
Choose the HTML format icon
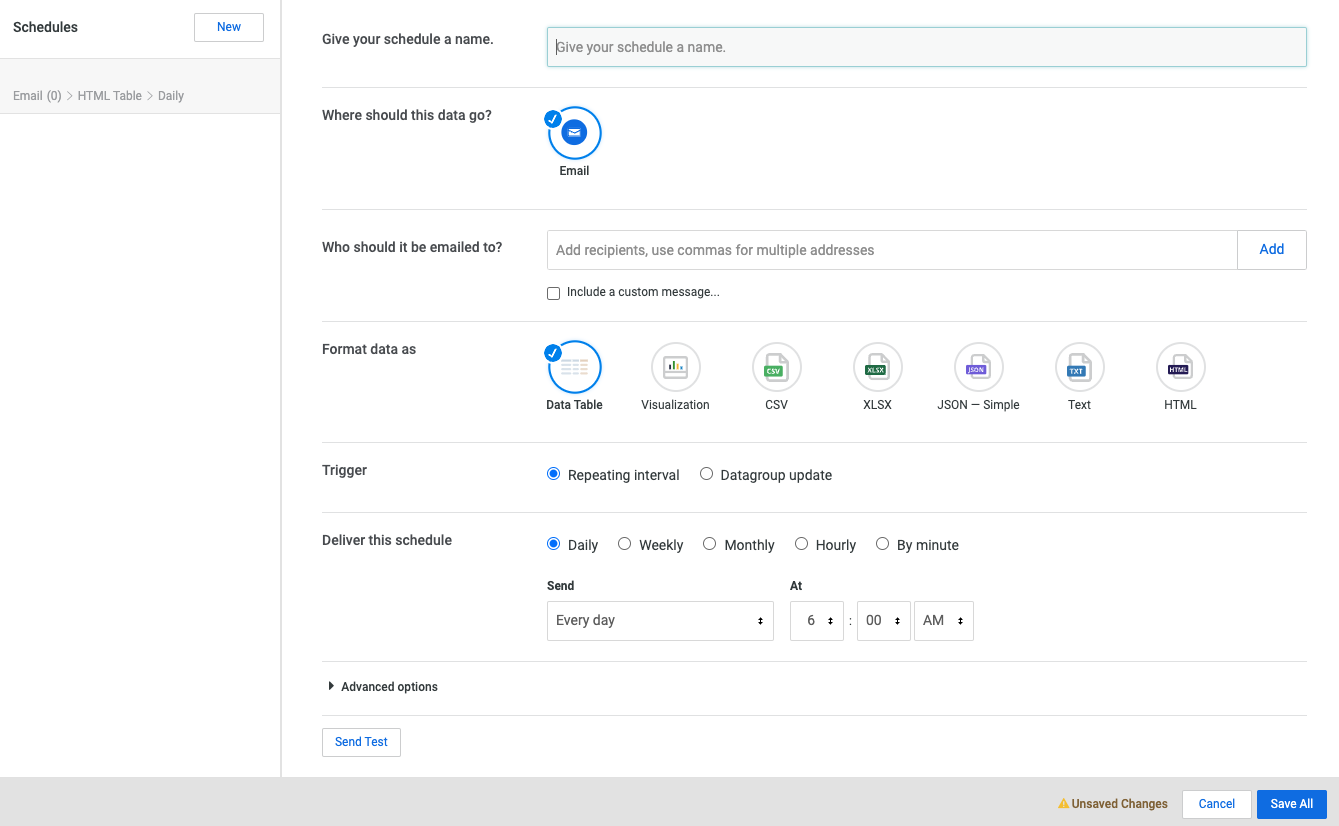[1180, 367]
